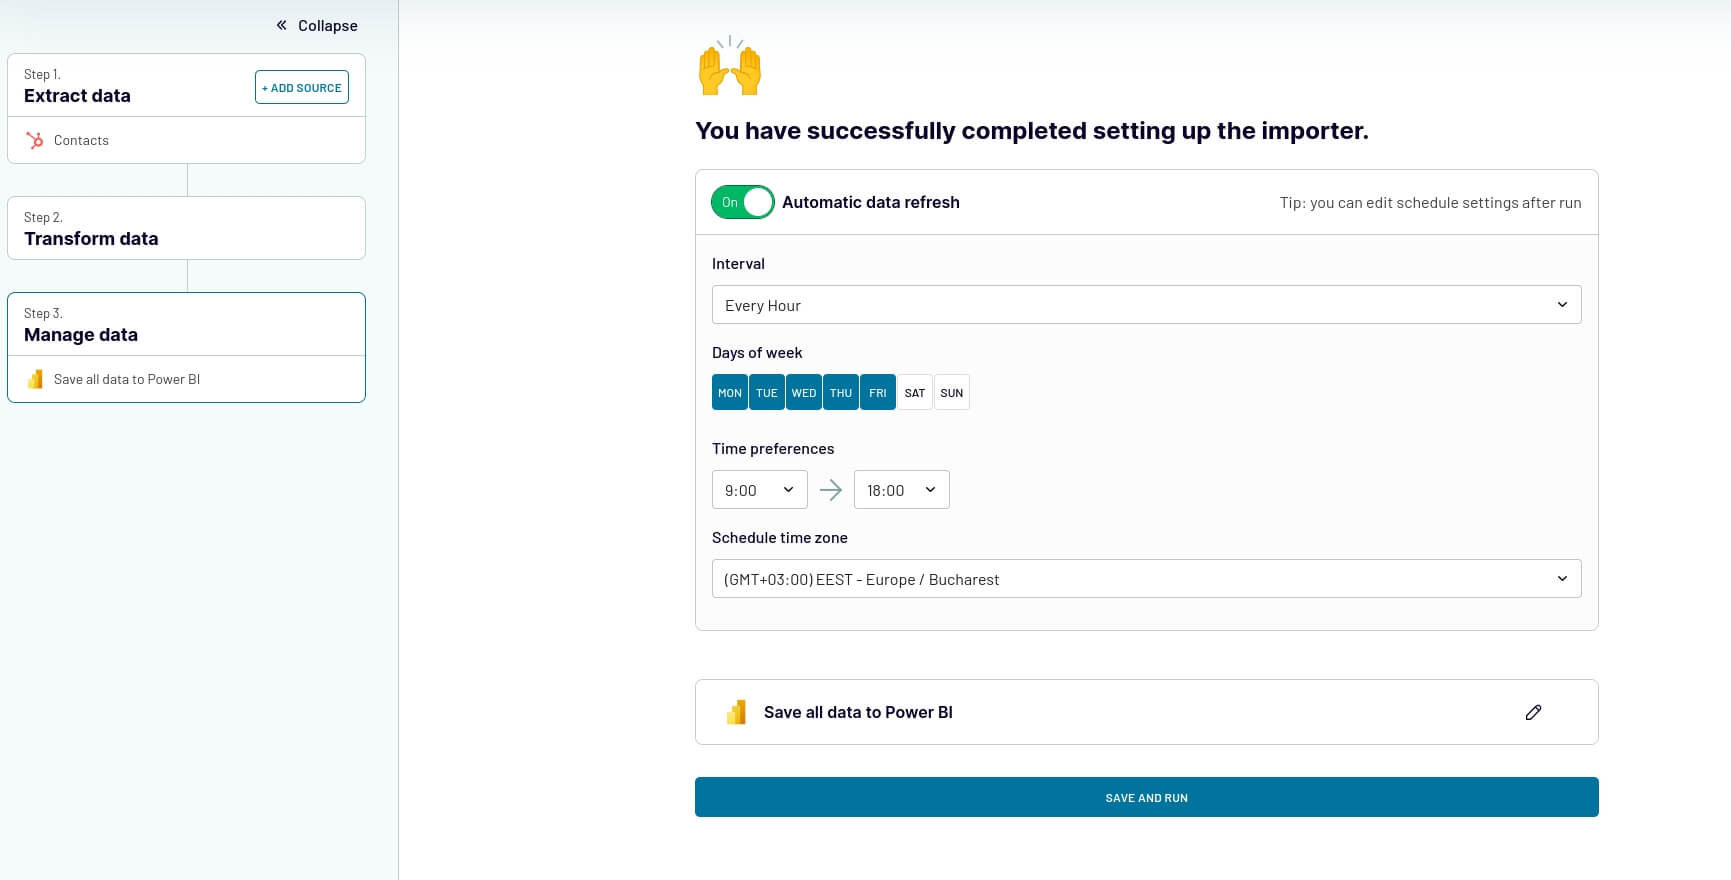Click the arrow icon between time preferences

coord(831,489)
